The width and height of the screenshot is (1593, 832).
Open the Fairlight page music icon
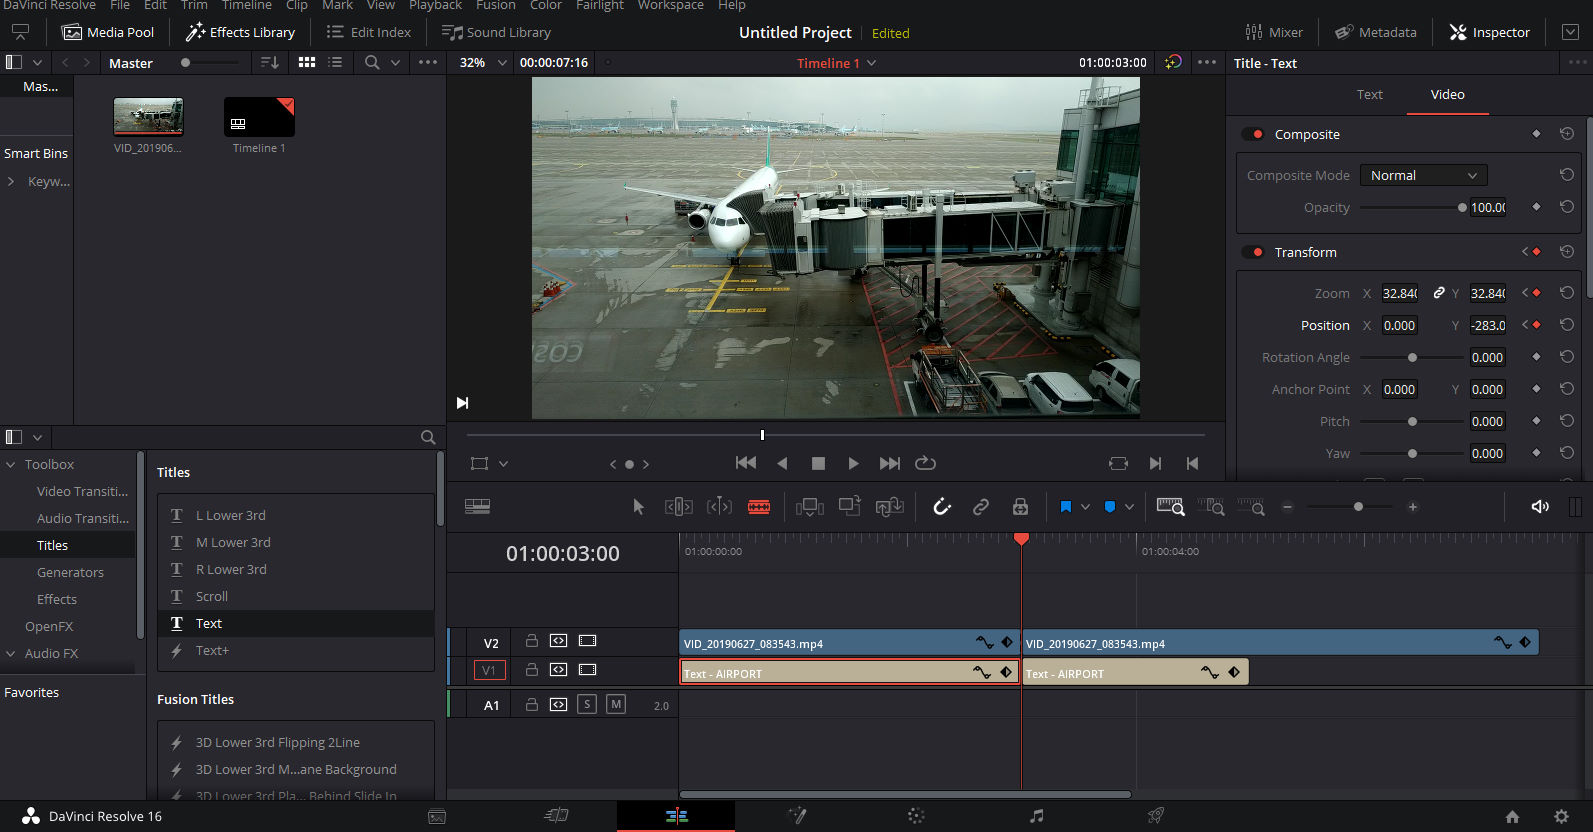pos(1036,816)
